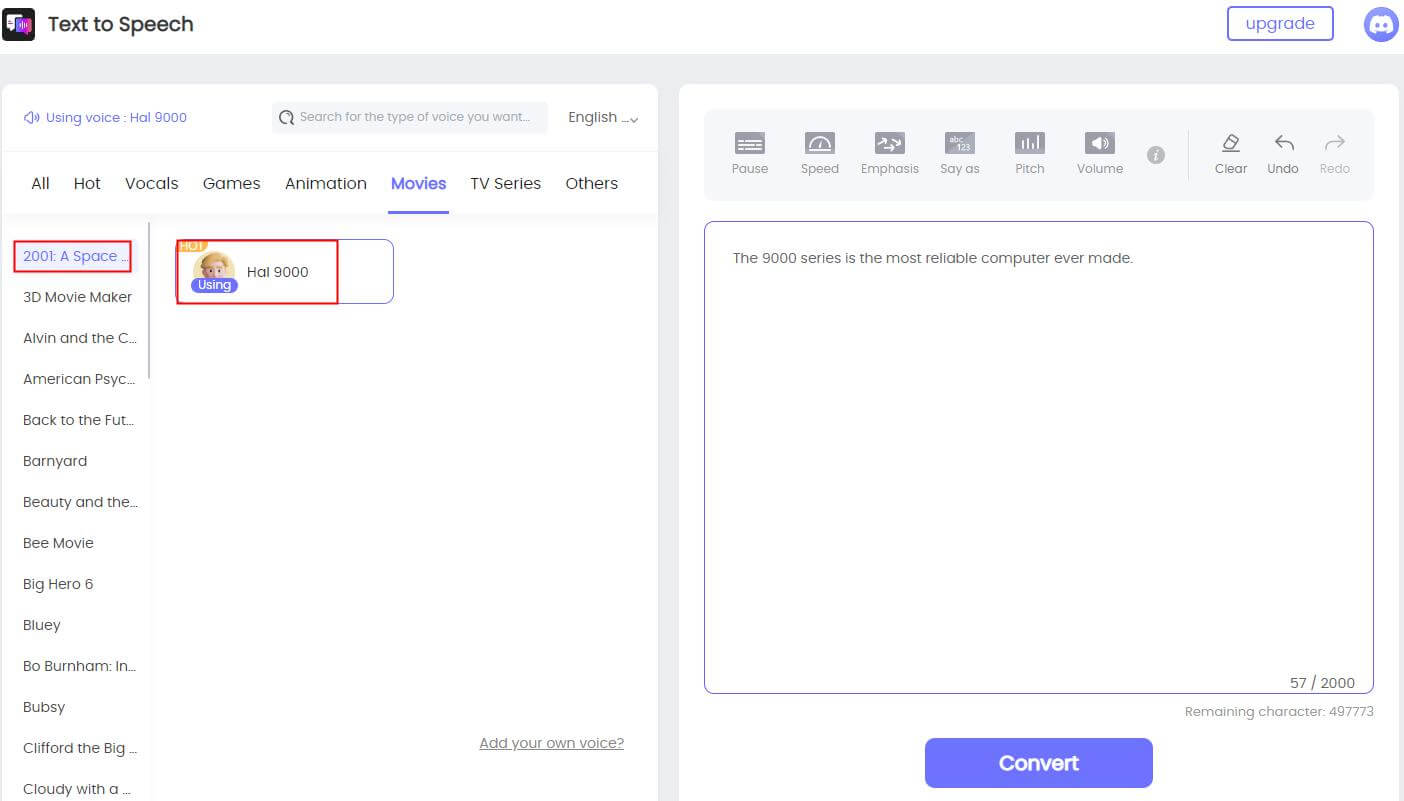Select American Psyc... entry
This screenshot has width=1404, height=801.
coord(79,379)
